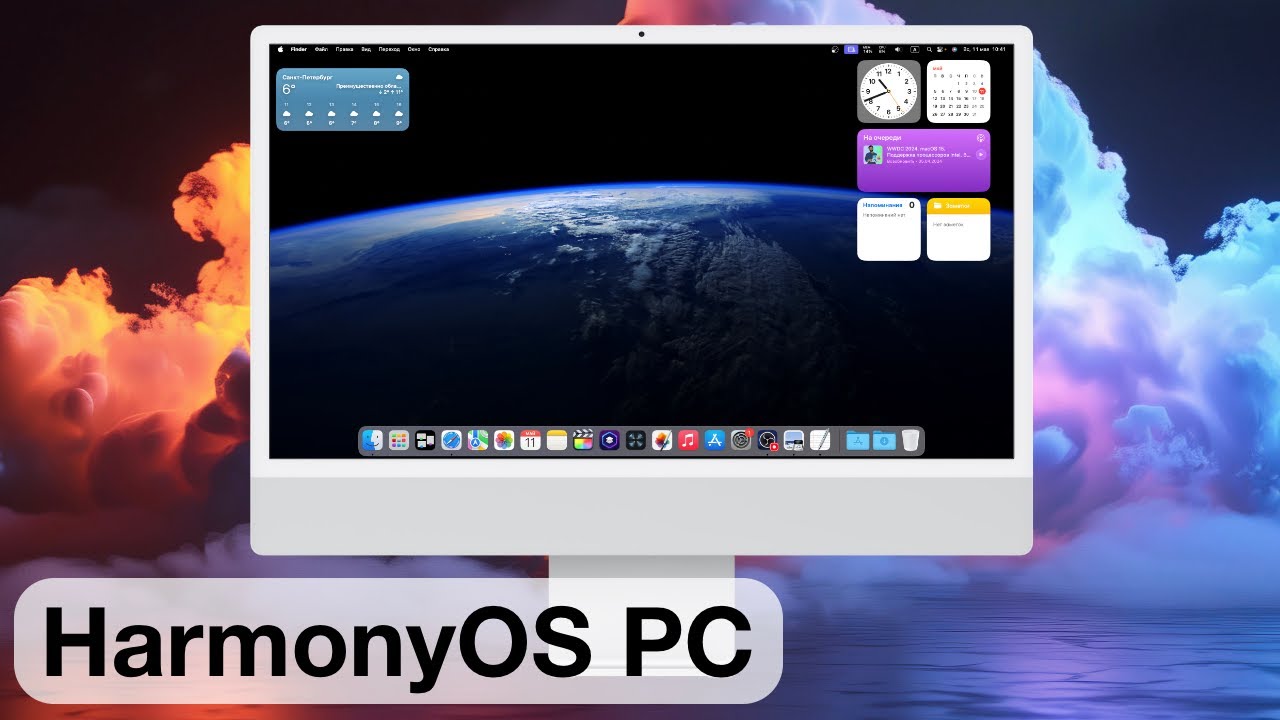Open Podcasts icon in На очереди widget

click(x=981, y=137)
